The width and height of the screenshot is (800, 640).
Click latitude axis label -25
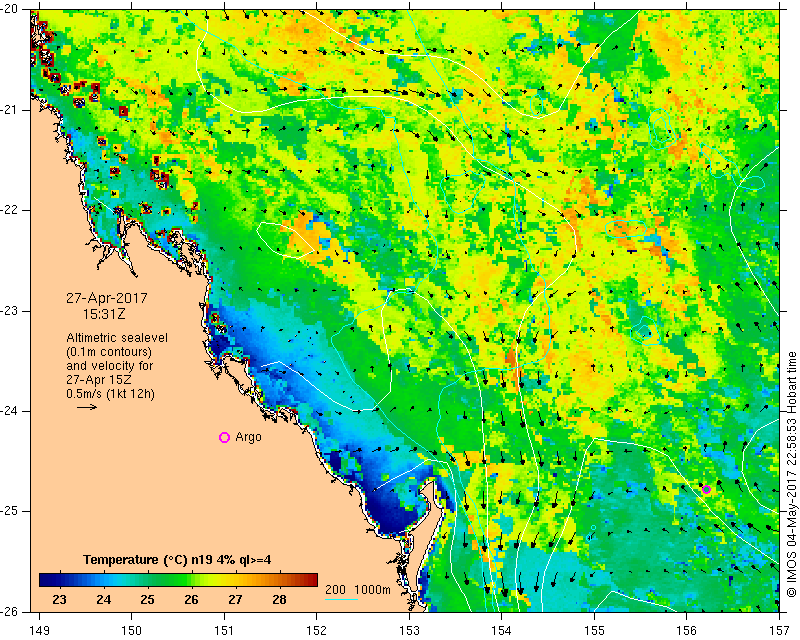pyautogui.click(x=9, y=511)
